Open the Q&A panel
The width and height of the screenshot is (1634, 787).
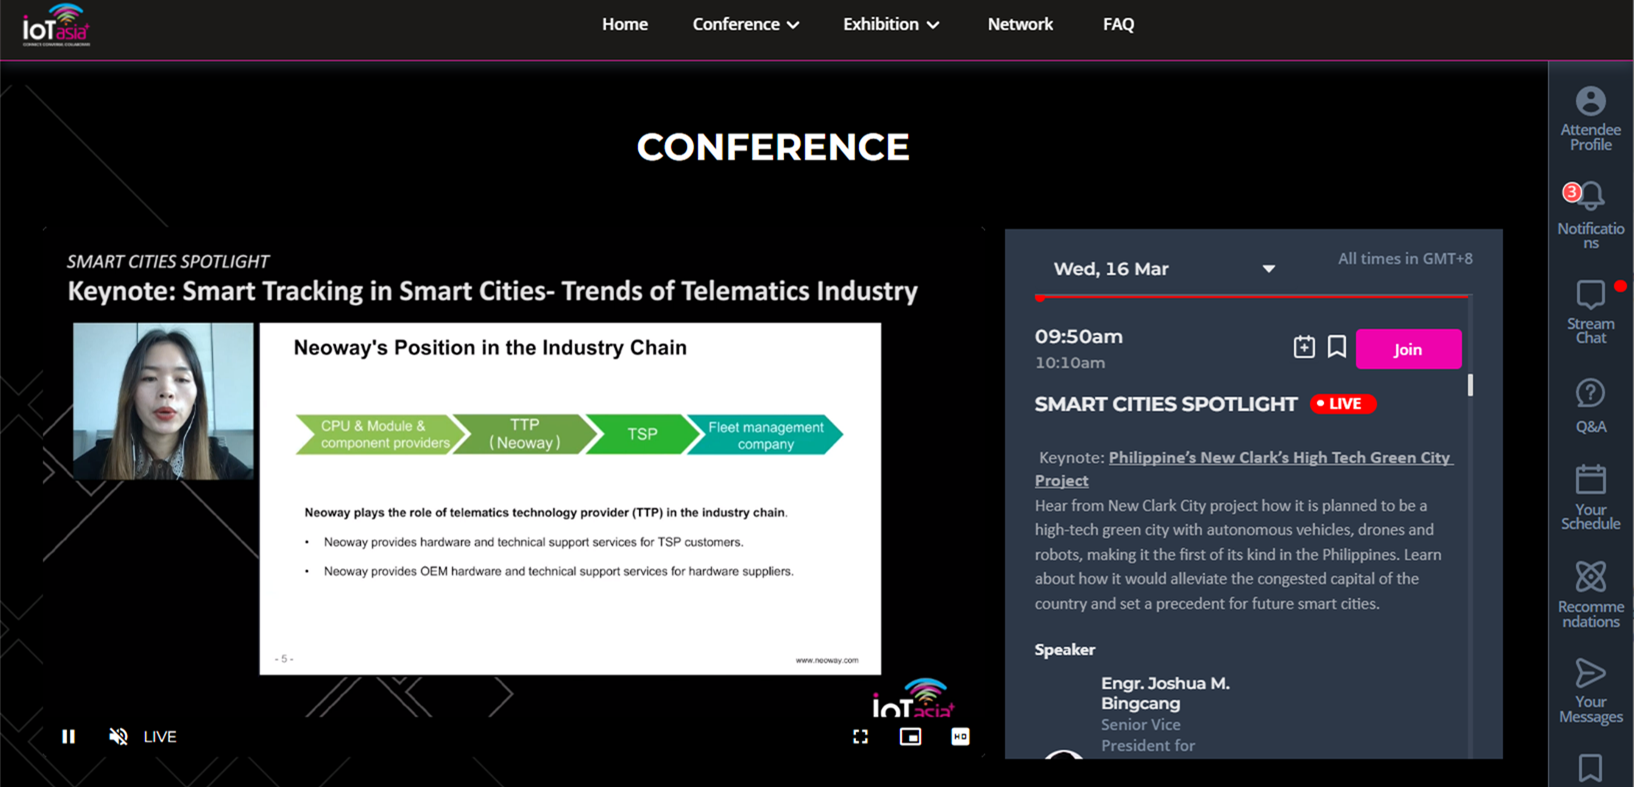point(1590,394)
